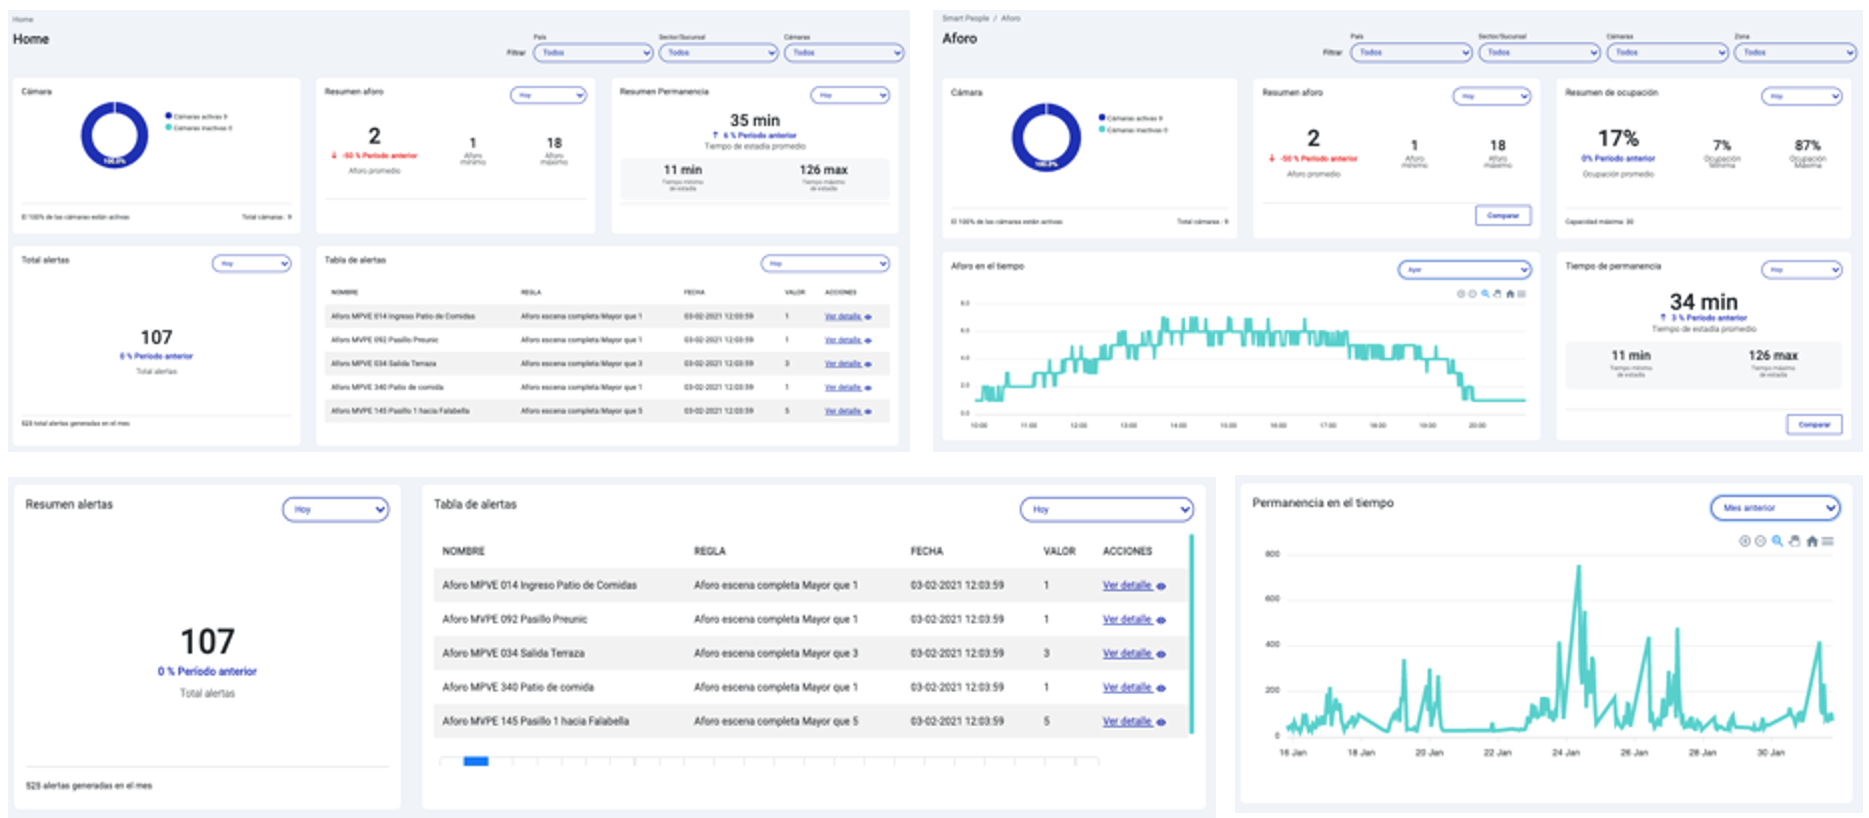
Task: Open Ayer dropdown on Aforo en el tiempo
Action: point(1464,269)
